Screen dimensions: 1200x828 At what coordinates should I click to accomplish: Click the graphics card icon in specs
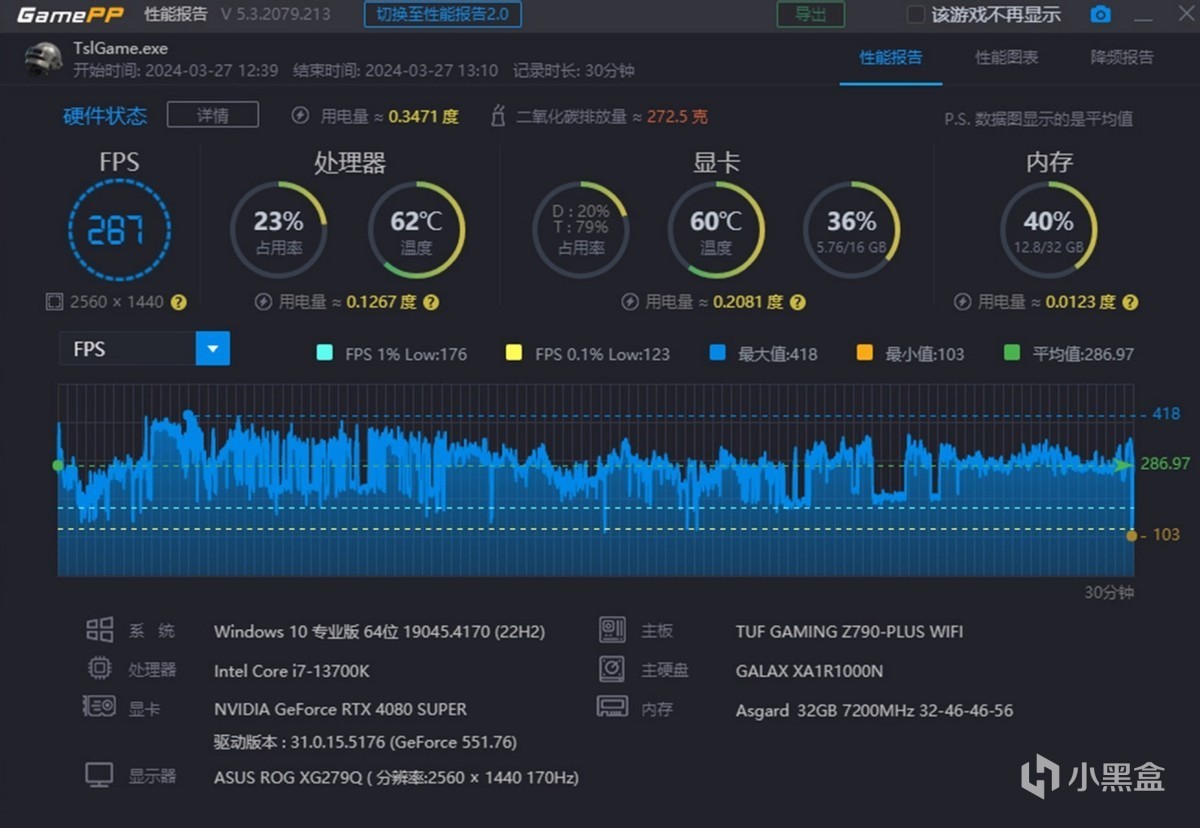click(99, 707)
